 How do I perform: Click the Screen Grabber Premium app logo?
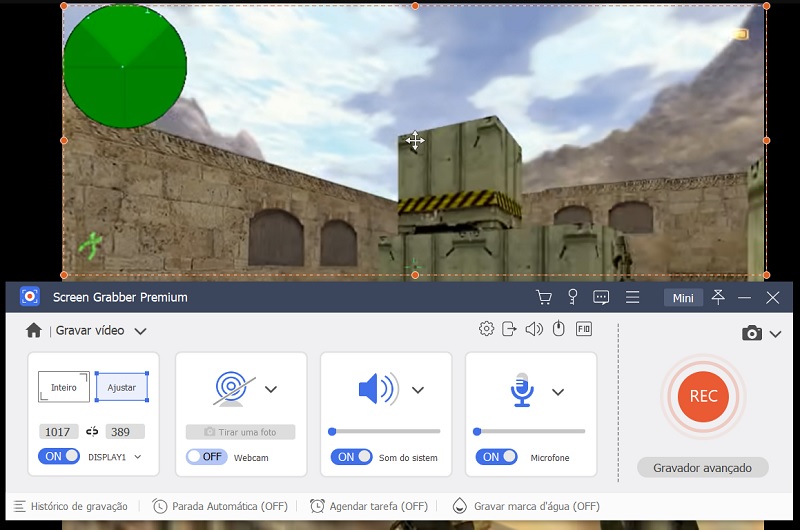[x=30, y=296]
